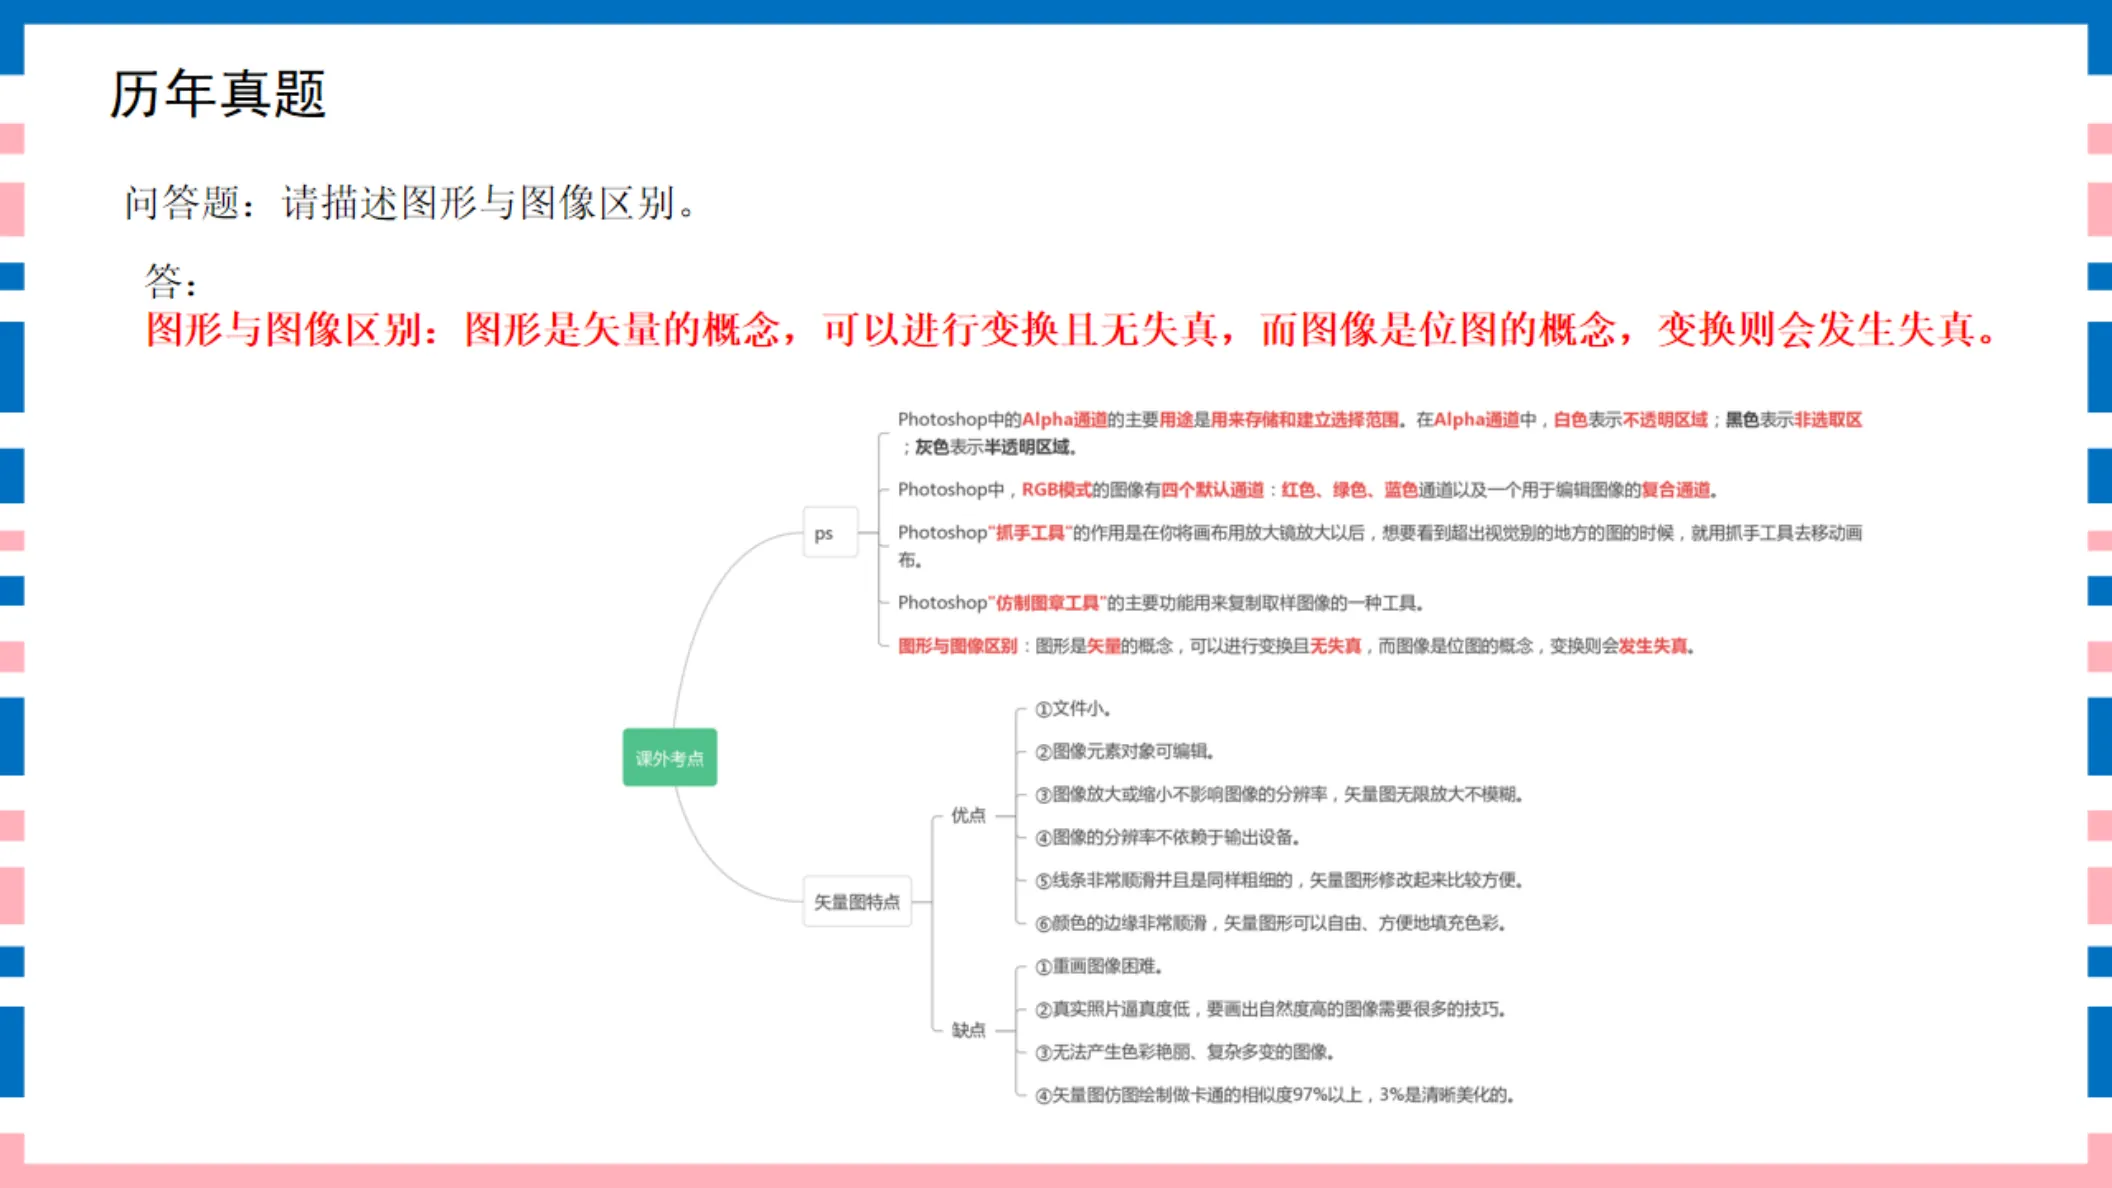
Task: Click the 抓手工具 description line
Action: [x=1380, y=546]
